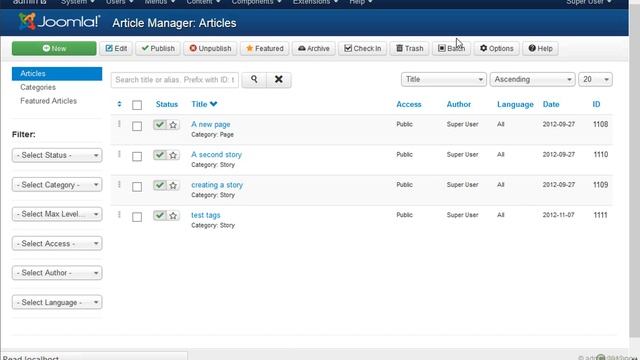The image size is (640, 360).
Task: Sort by the Date column header
Action: point(551,104)
